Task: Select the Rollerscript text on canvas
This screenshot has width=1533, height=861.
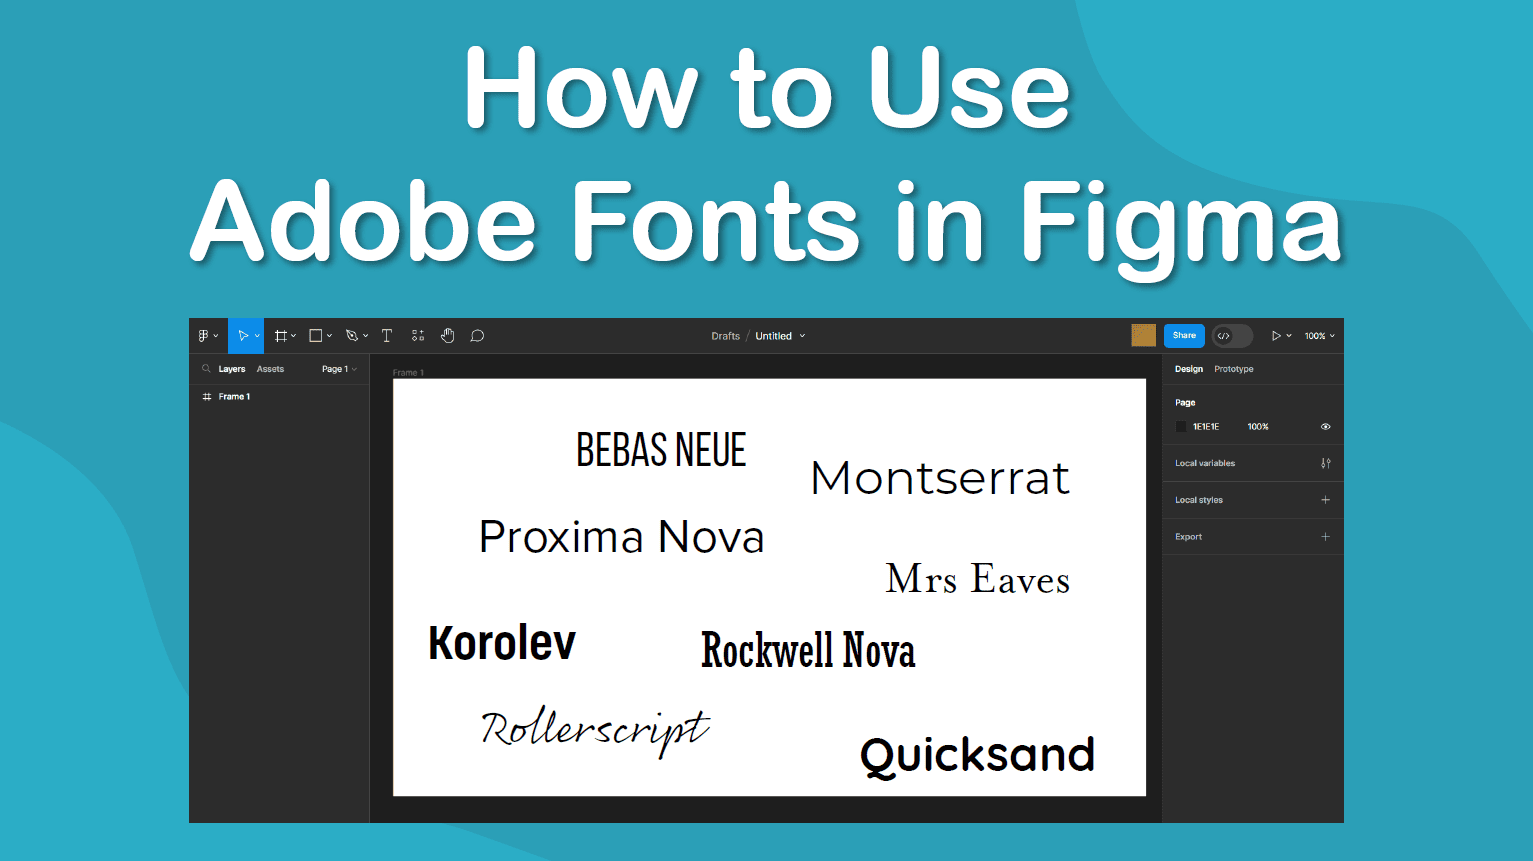Action: (x=596, y=731)
